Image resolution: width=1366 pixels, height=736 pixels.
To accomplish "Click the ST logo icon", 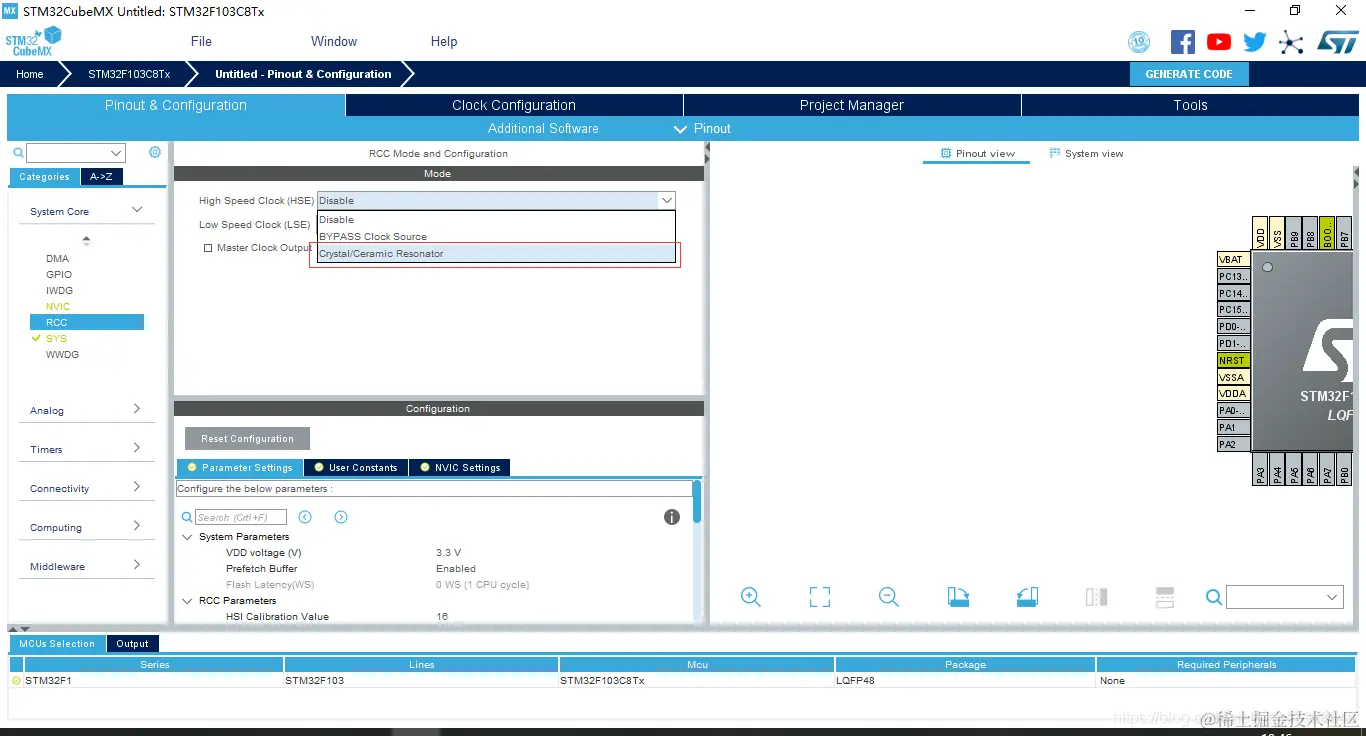I will pos(1338,42).
